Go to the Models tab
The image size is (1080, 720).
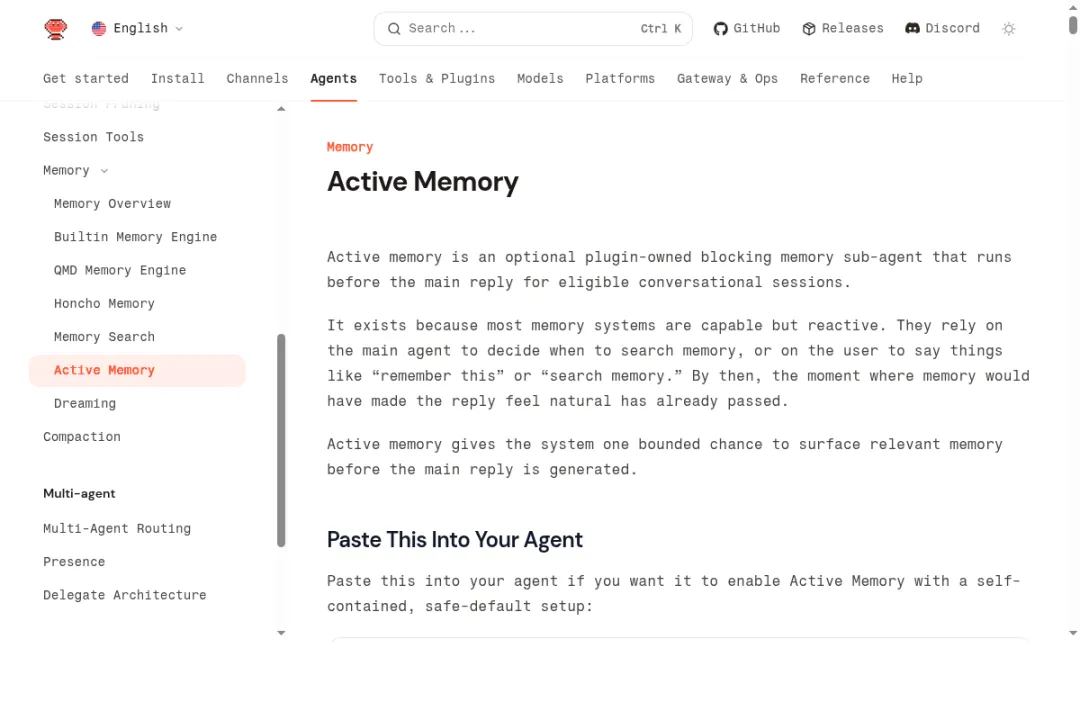click(540, 78)
